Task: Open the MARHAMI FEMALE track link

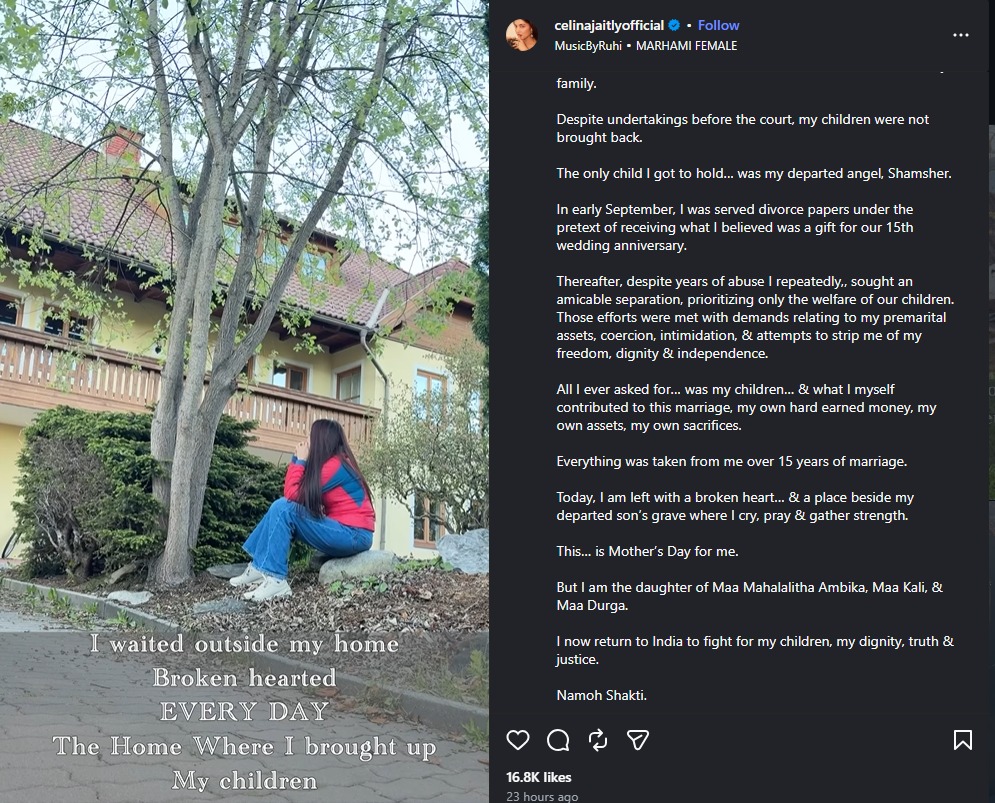Action: tap(686, 46)
